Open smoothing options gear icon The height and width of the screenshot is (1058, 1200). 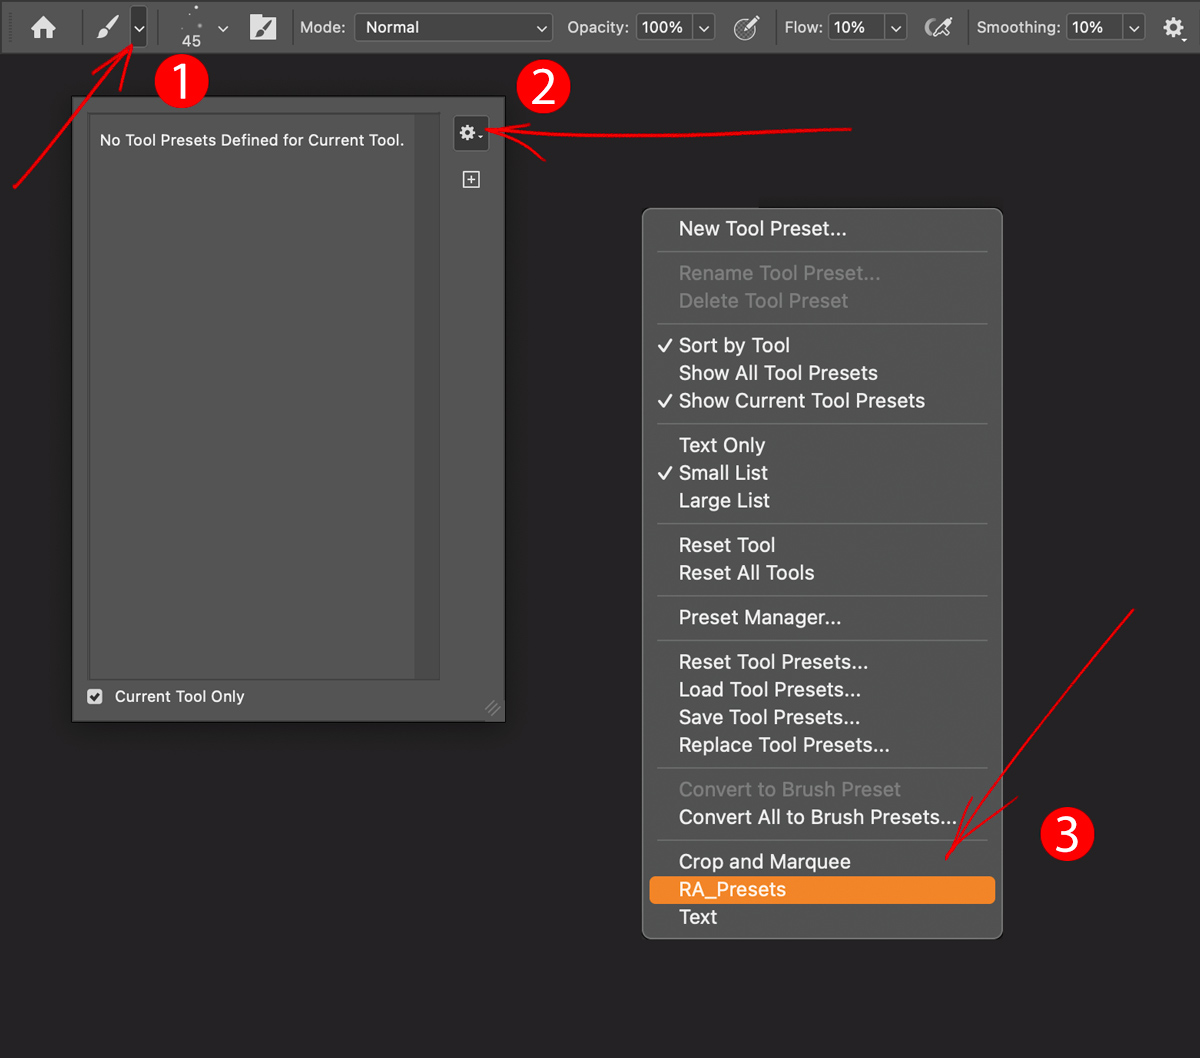[1174, 28]
